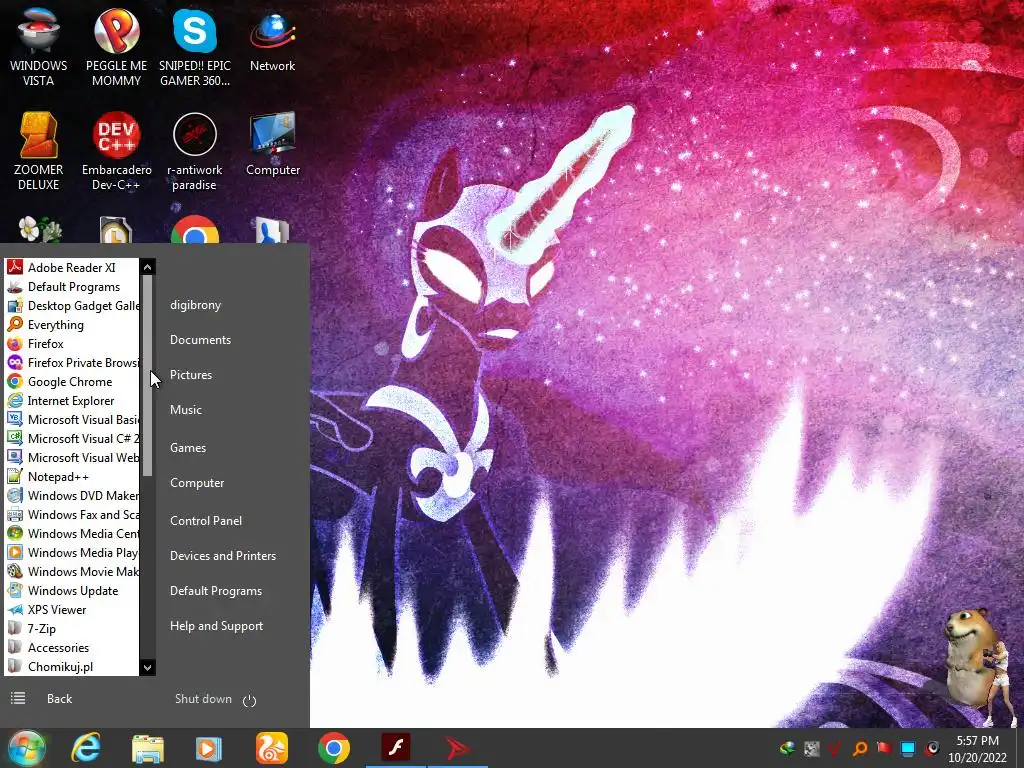Open Windows Media Player from the taskbar
Screen dimensions: 1024x768
pos(208,748)
